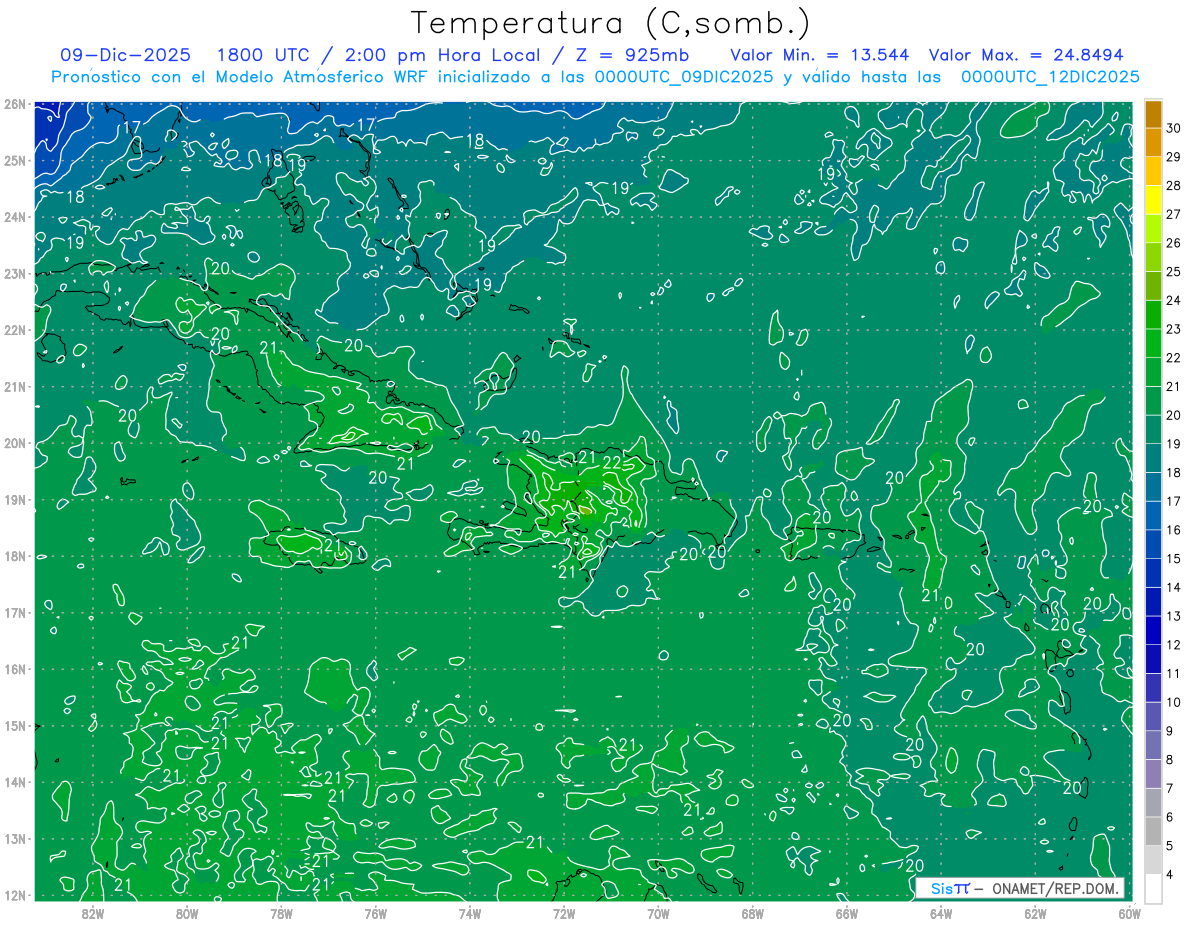1200x927 pixels.
Task: Click the 68W longitude axis label
Action: [x=753, y=913]
